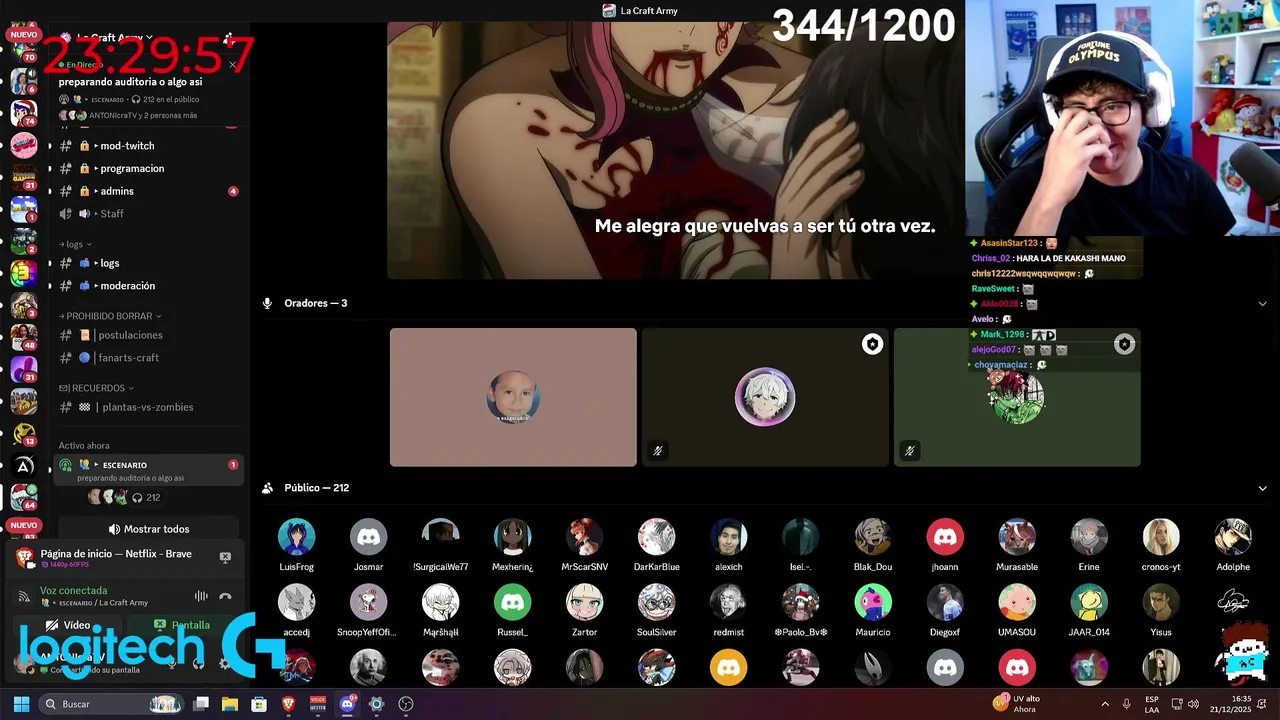Image resolution: width=1280 pixels, height=720 pixels.
Task: Open Murasable's audience avatar
Action: coord(1016,537)
